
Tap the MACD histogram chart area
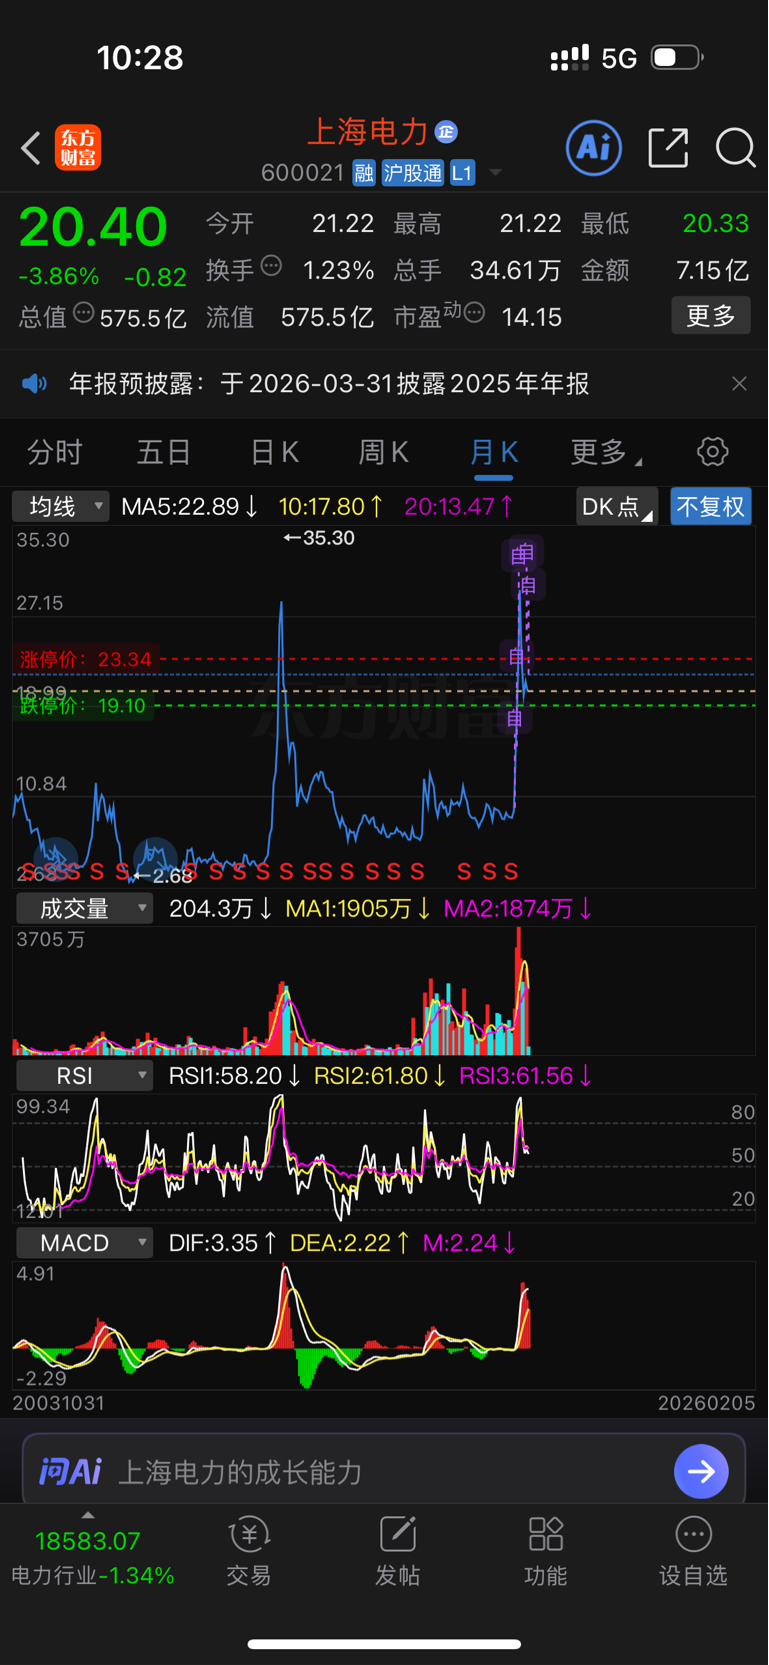tap(384, 1325)
